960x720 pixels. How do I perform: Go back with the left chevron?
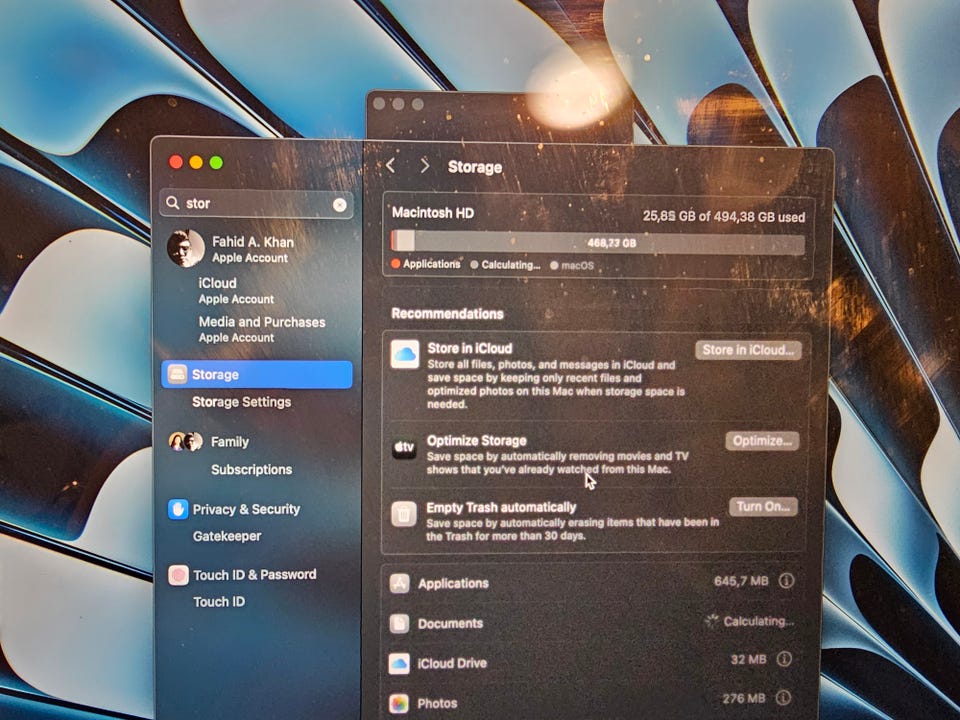click(x=391, y=165)
